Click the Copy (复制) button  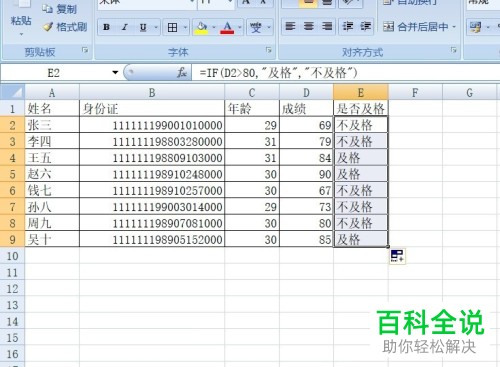pos(60,9)
